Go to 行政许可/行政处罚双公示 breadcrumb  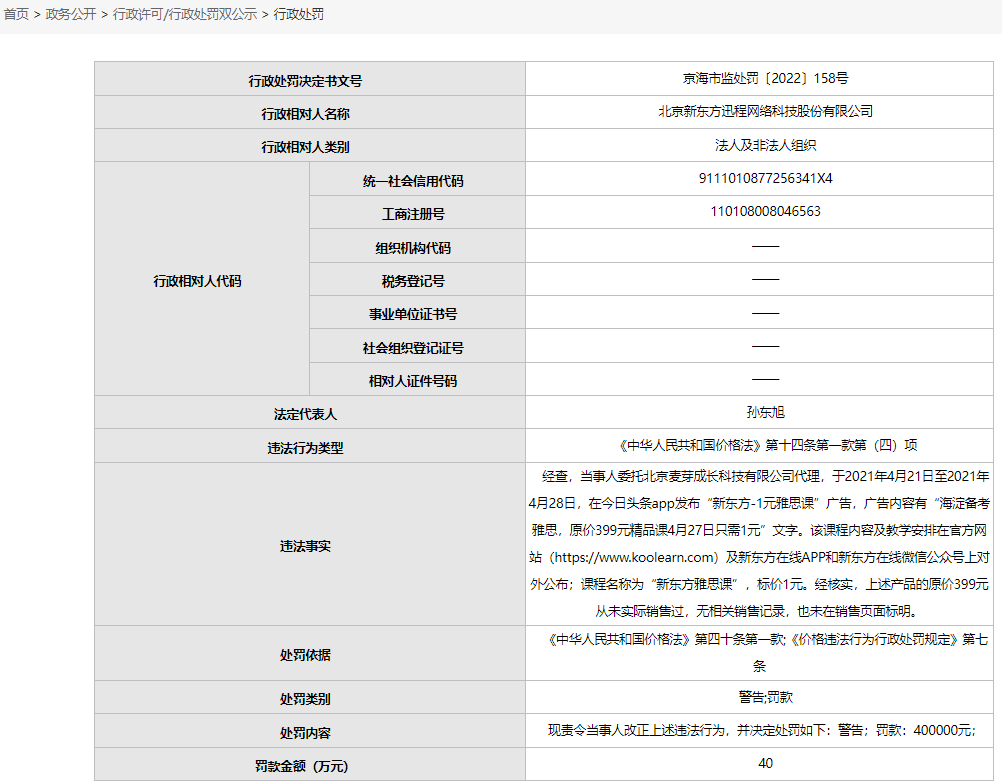pyautogui.click(x=184, y=15)
